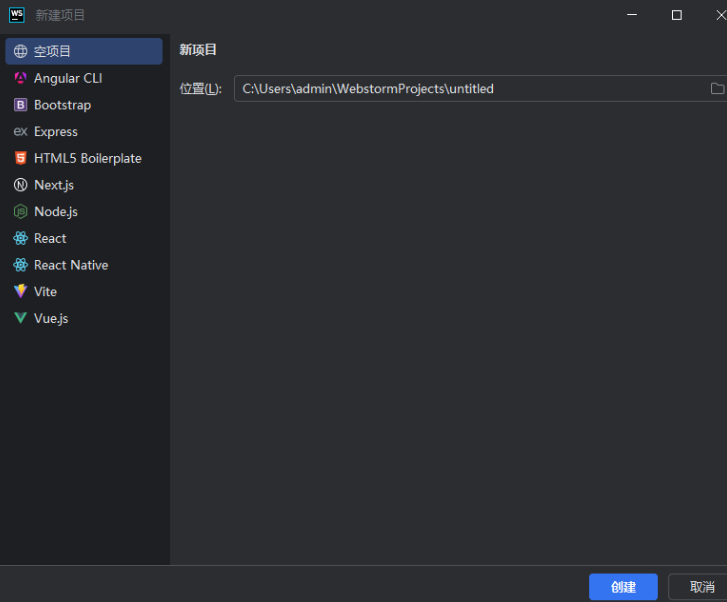Pick the Bootstrap project template

(84, 105)
